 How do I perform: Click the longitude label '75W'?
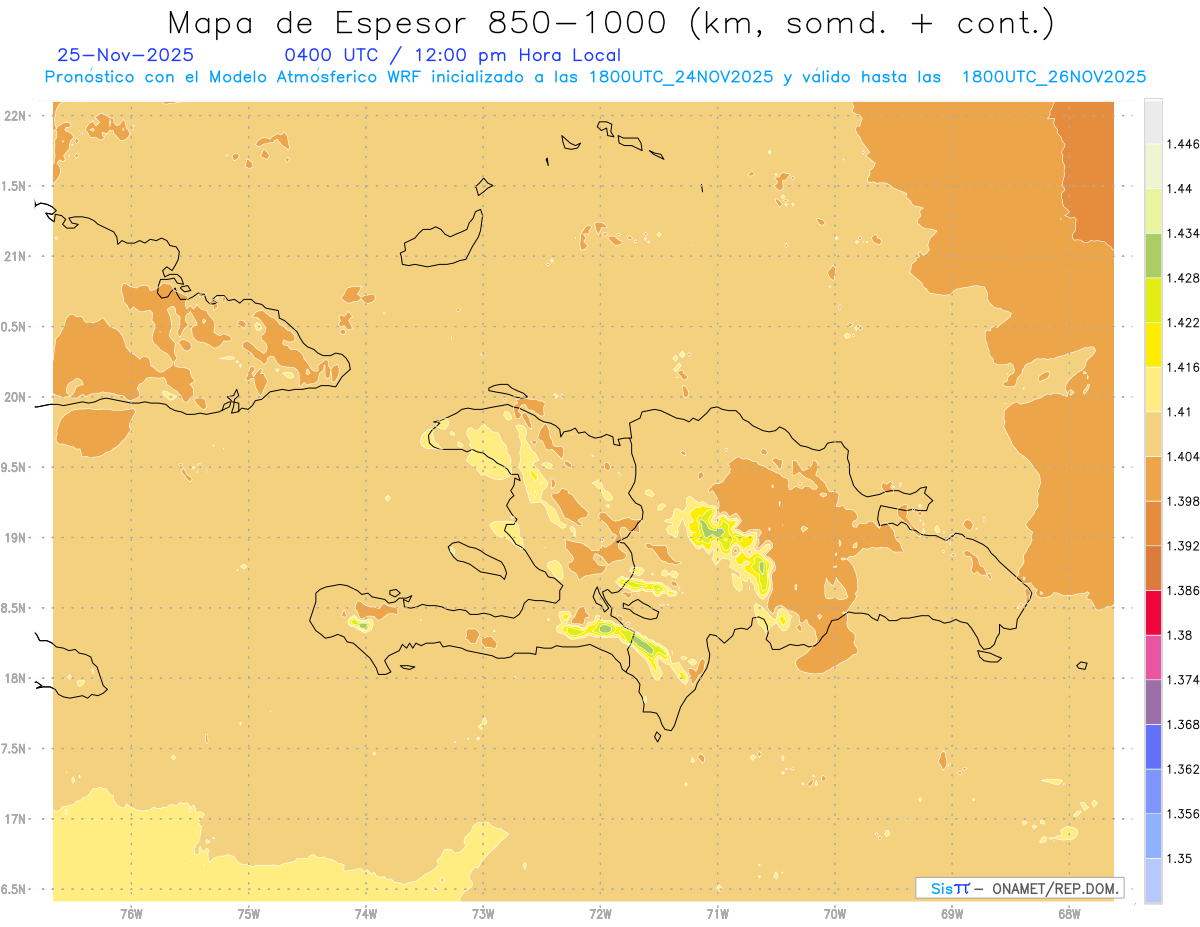[249, 913]
